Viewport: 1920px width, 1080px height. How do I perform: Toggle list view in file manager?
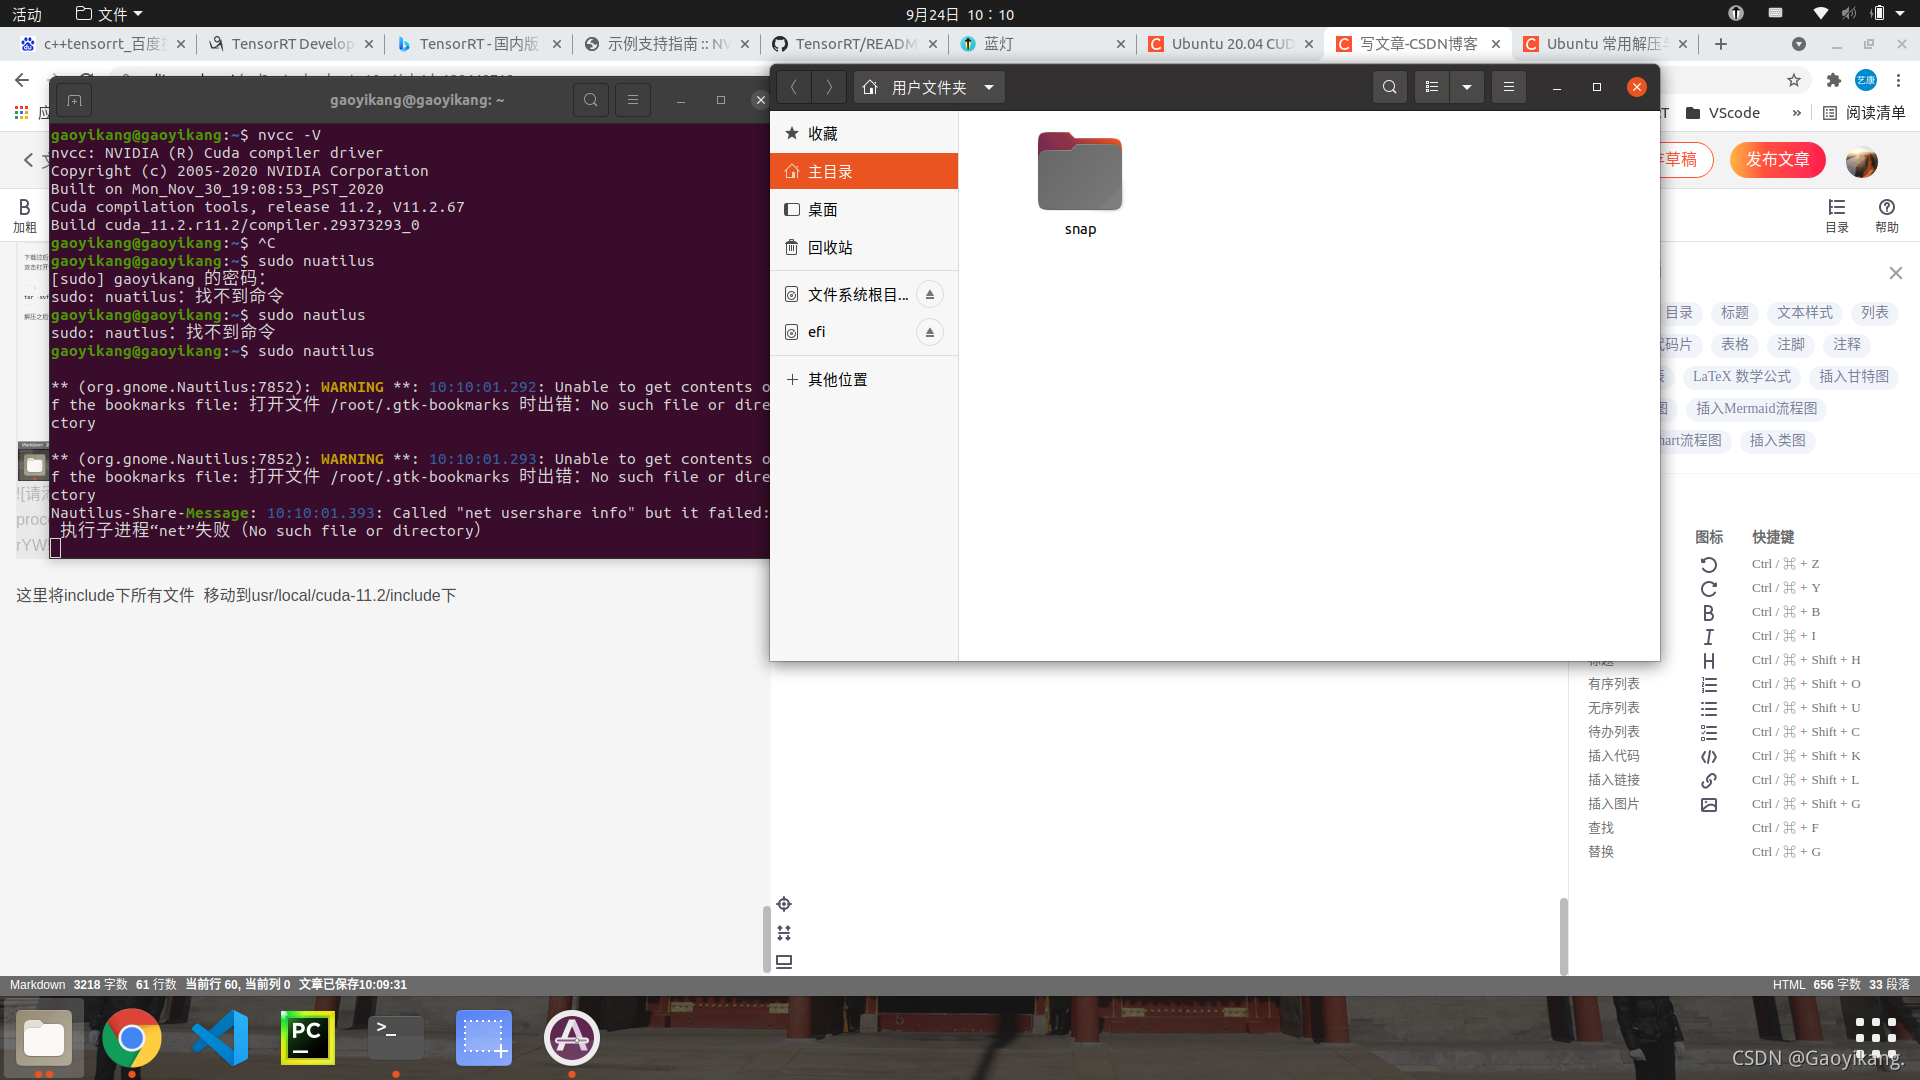[x=1432, y=87]
